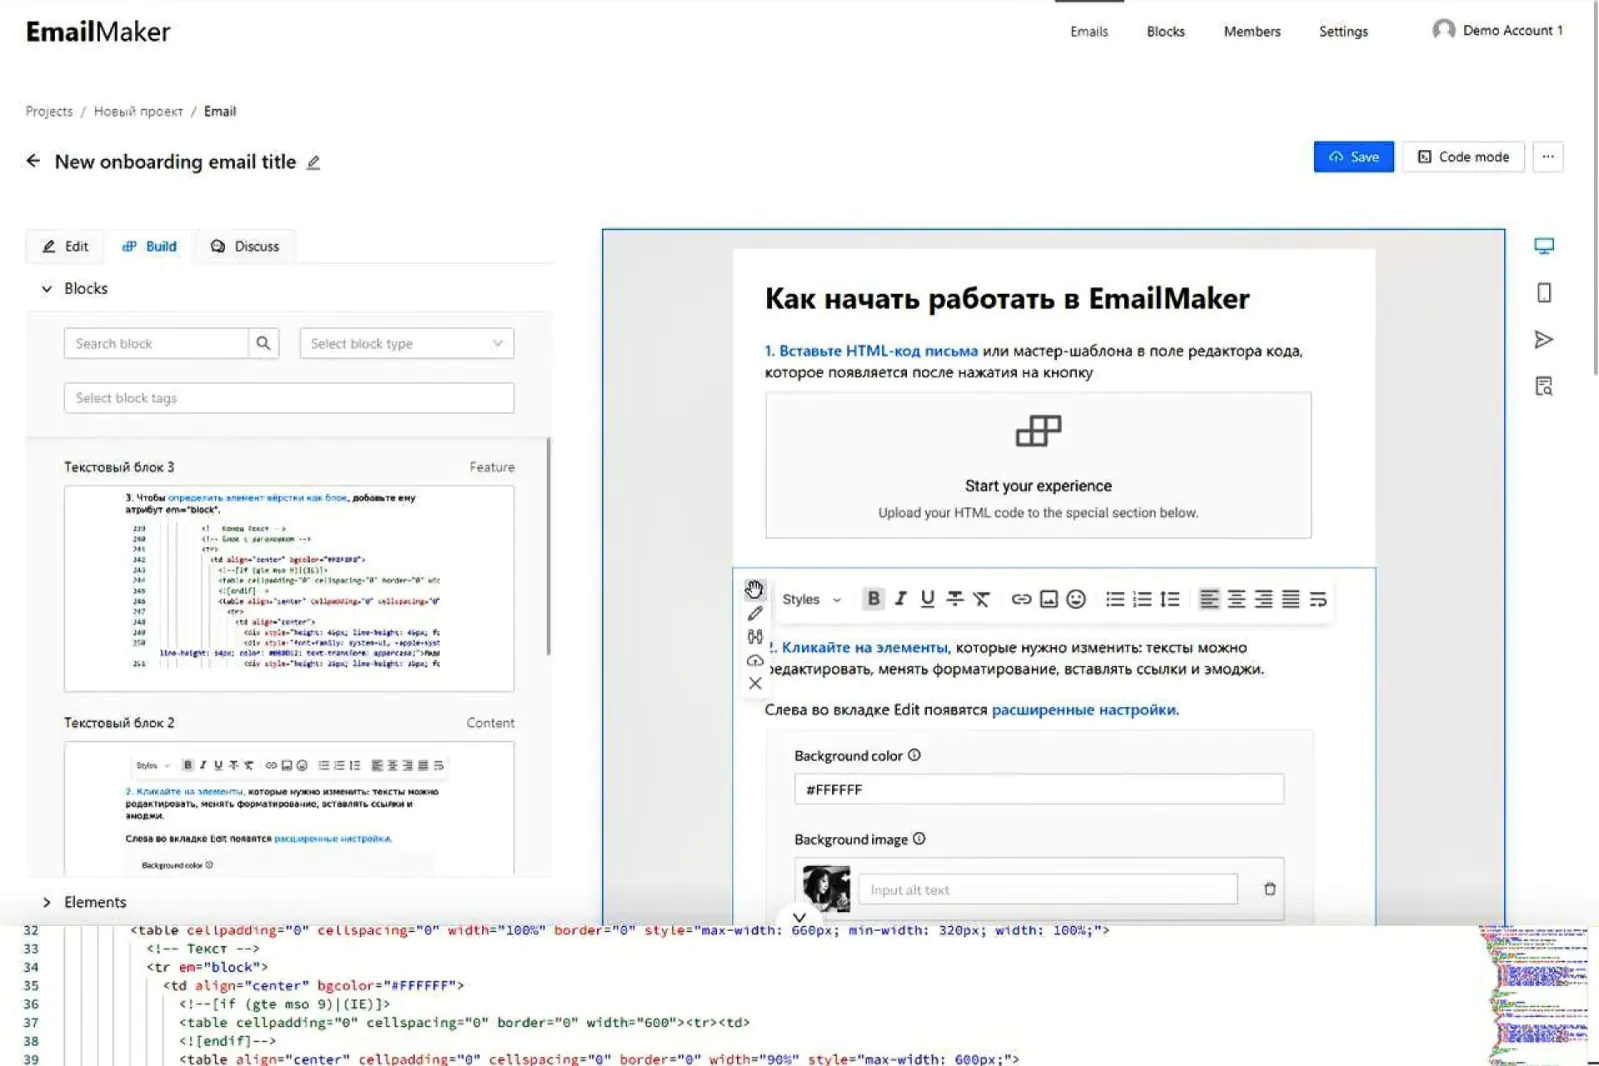This screenshot has width=1599, height=1066.
Task: Create a bulleted list
Action: point(1115,599)
